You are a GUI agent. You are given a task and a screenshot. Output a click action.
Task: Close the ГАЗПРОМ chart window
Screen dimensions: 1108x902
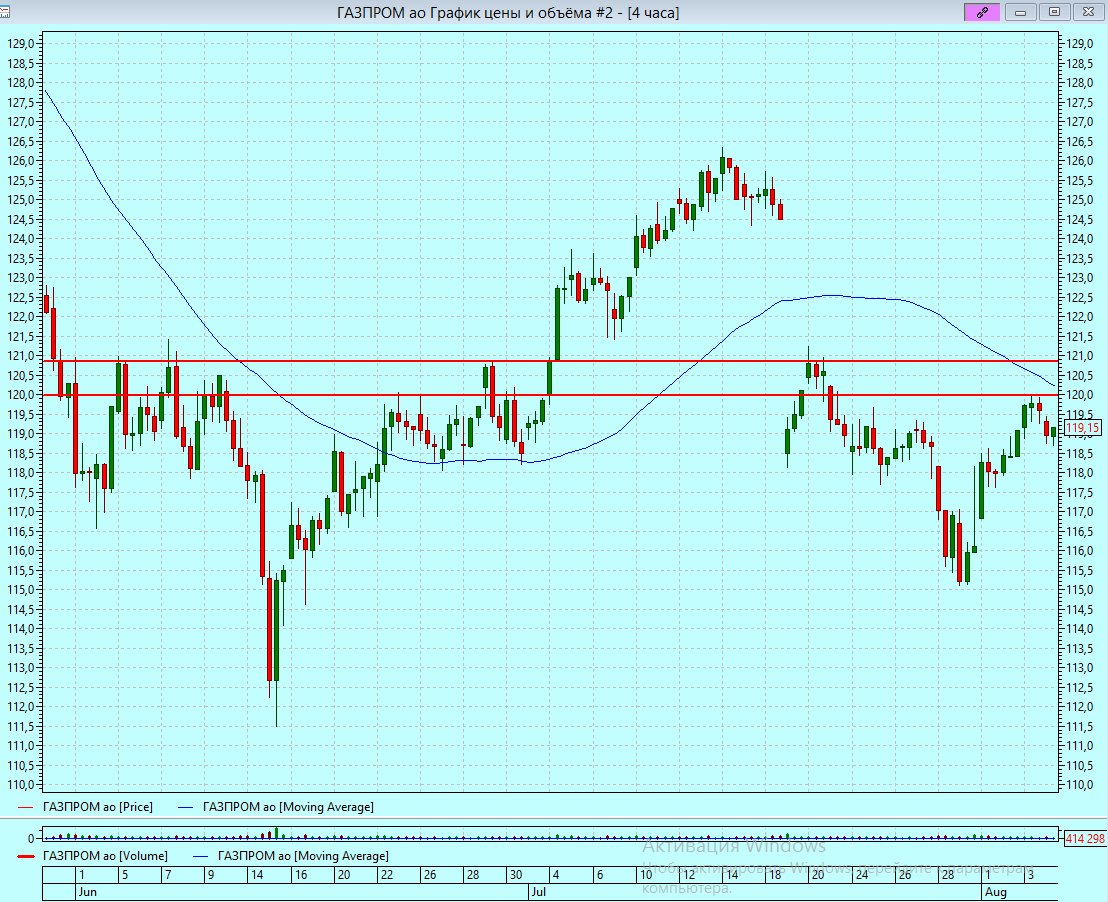[x=1088, y=12]
